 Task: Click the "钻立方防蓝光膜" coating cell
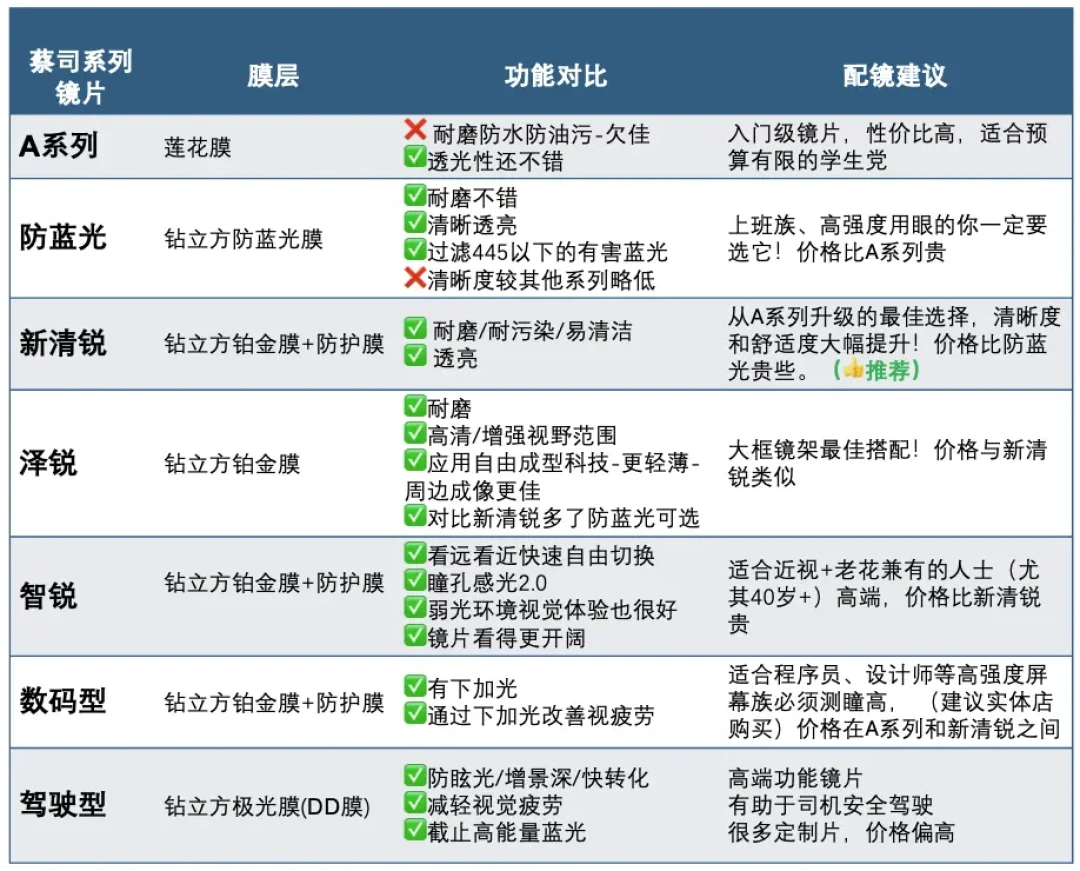(243, 239)
